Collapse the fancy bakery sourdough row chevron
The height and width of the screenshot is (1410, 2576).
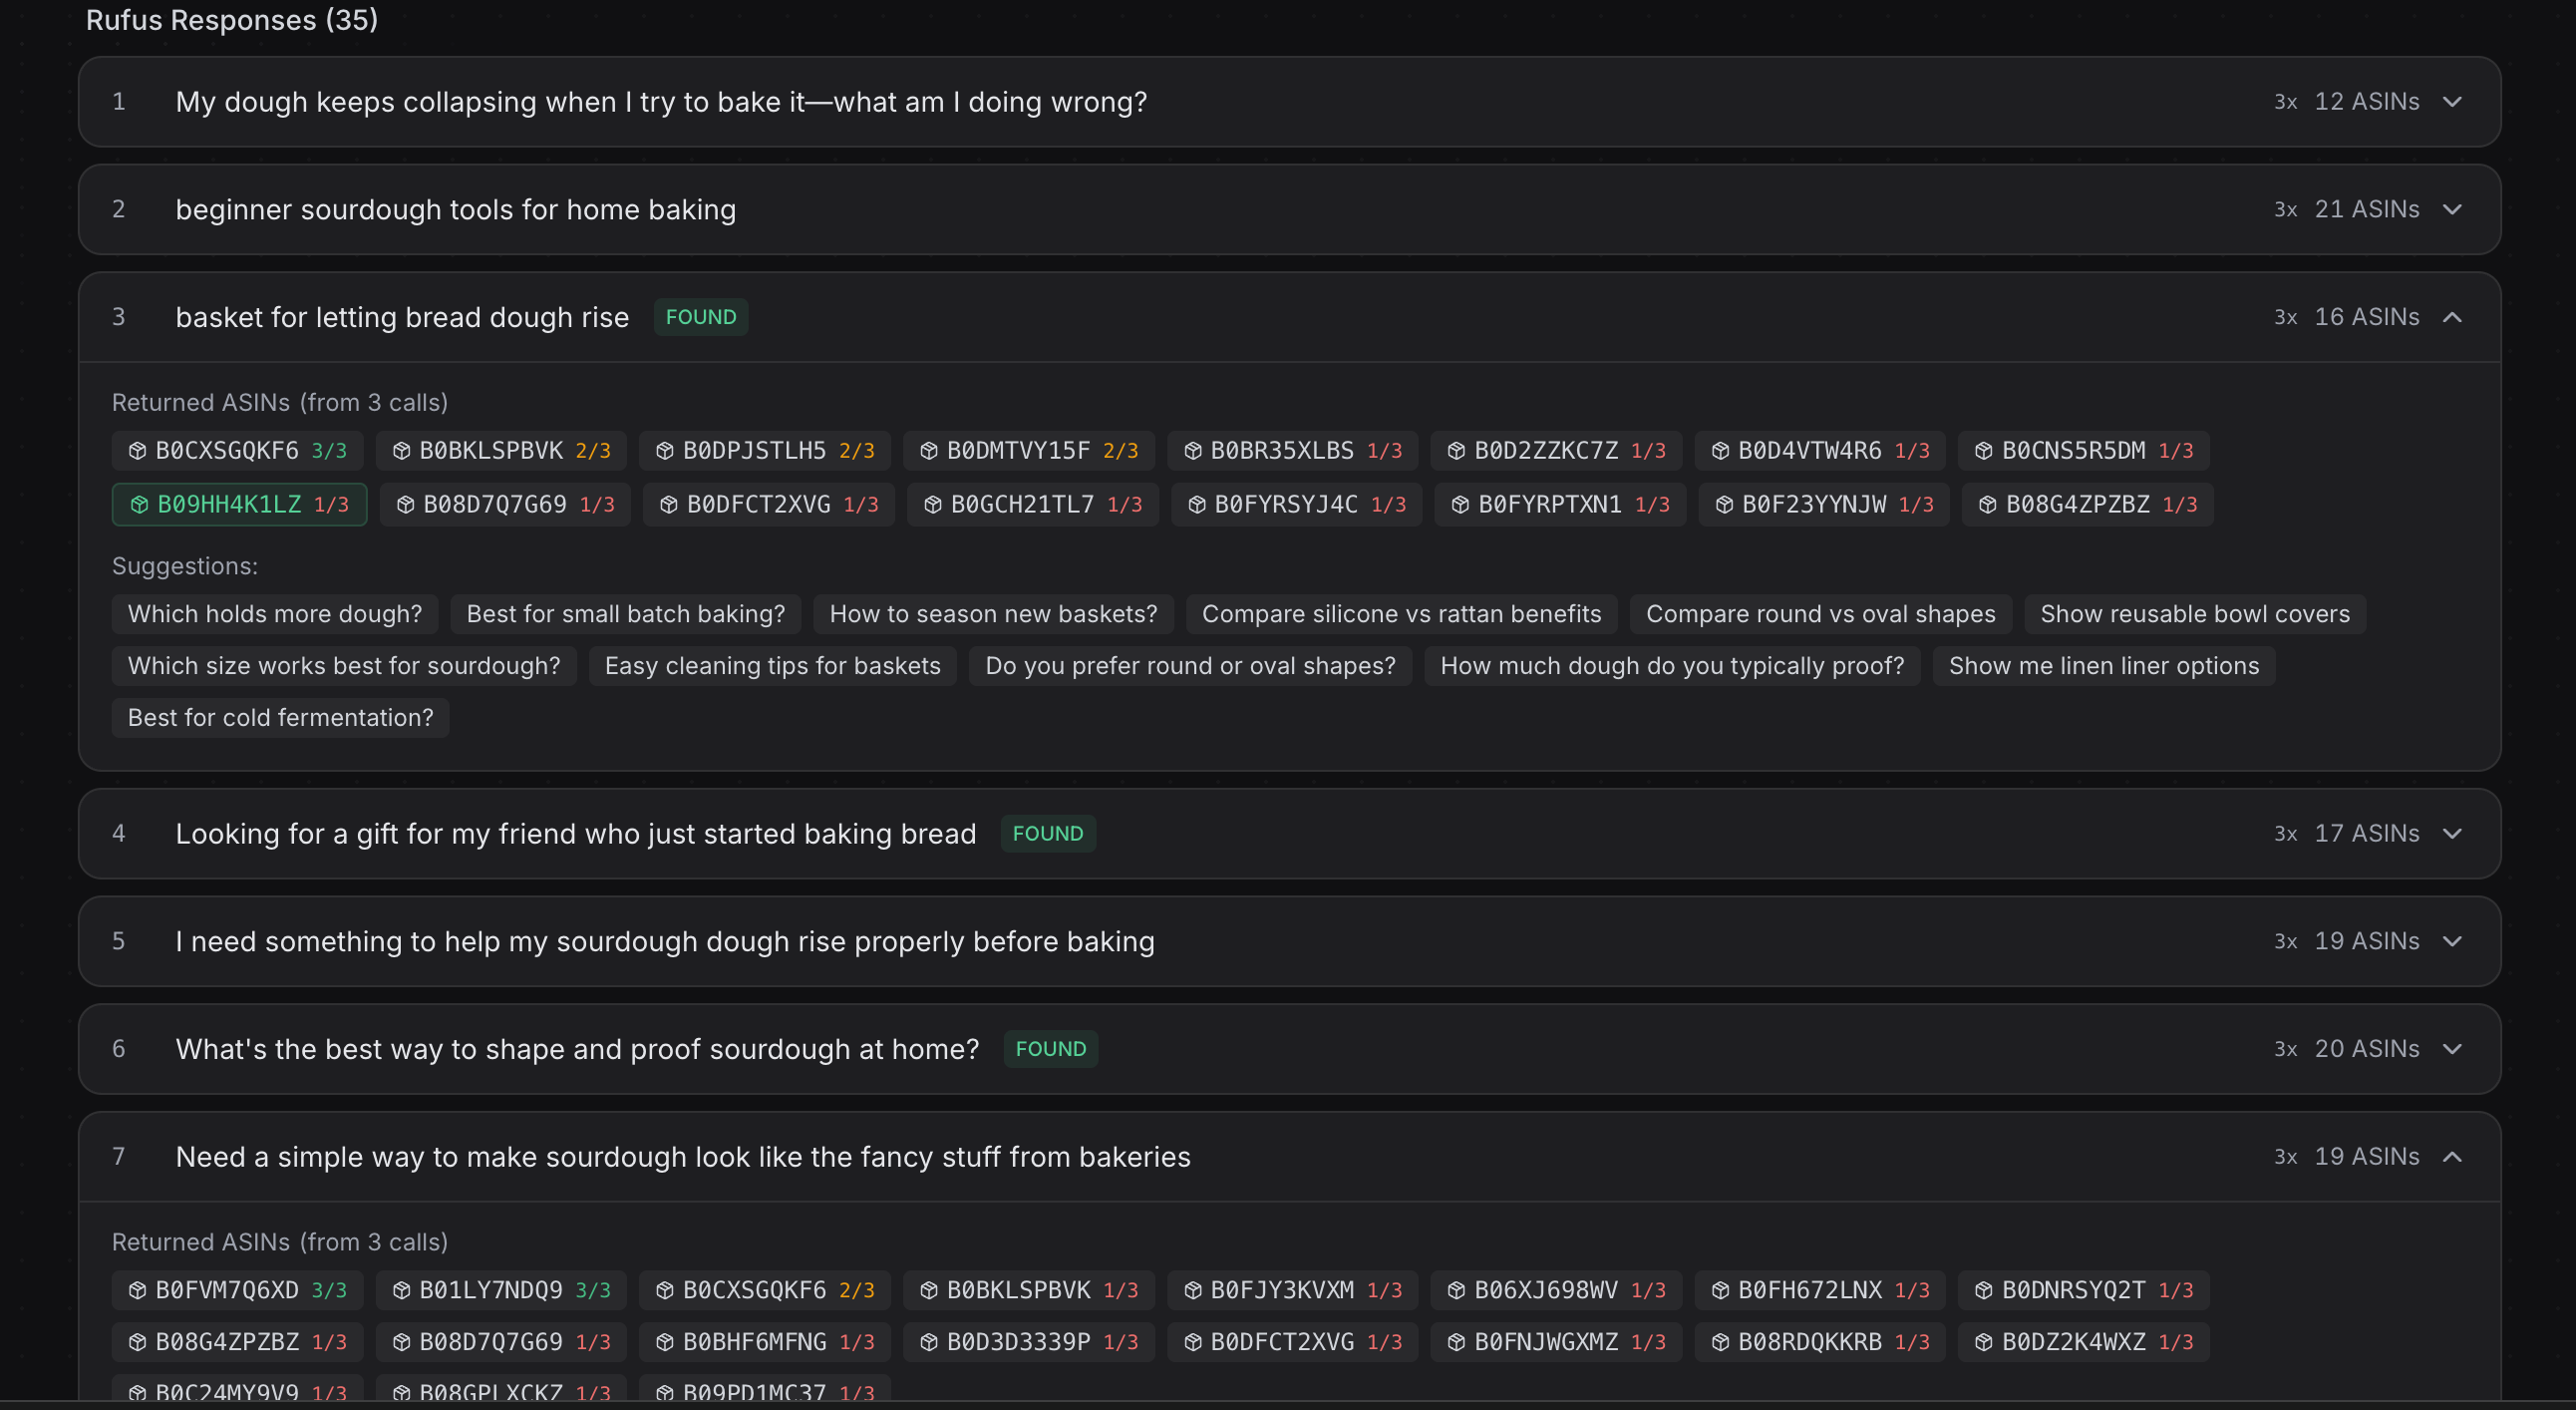[2451, 1157]
